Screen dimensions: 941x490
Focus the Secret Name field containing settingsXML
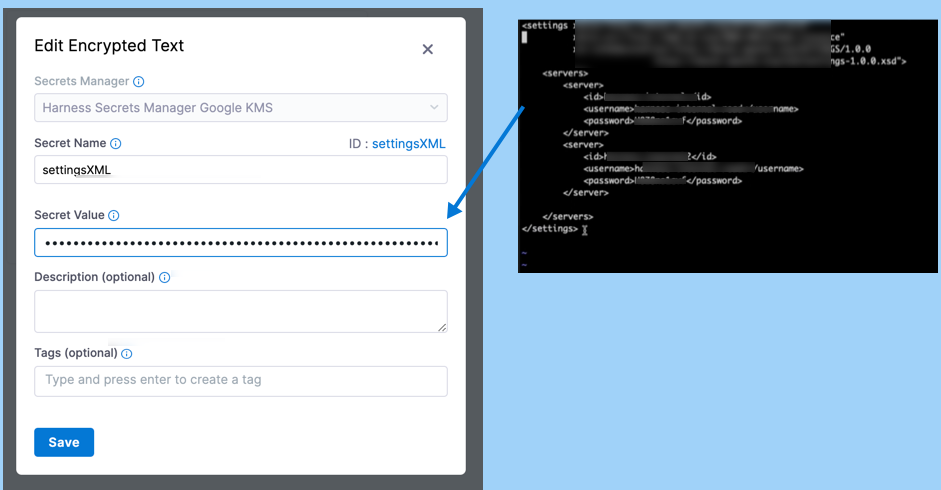240,170
